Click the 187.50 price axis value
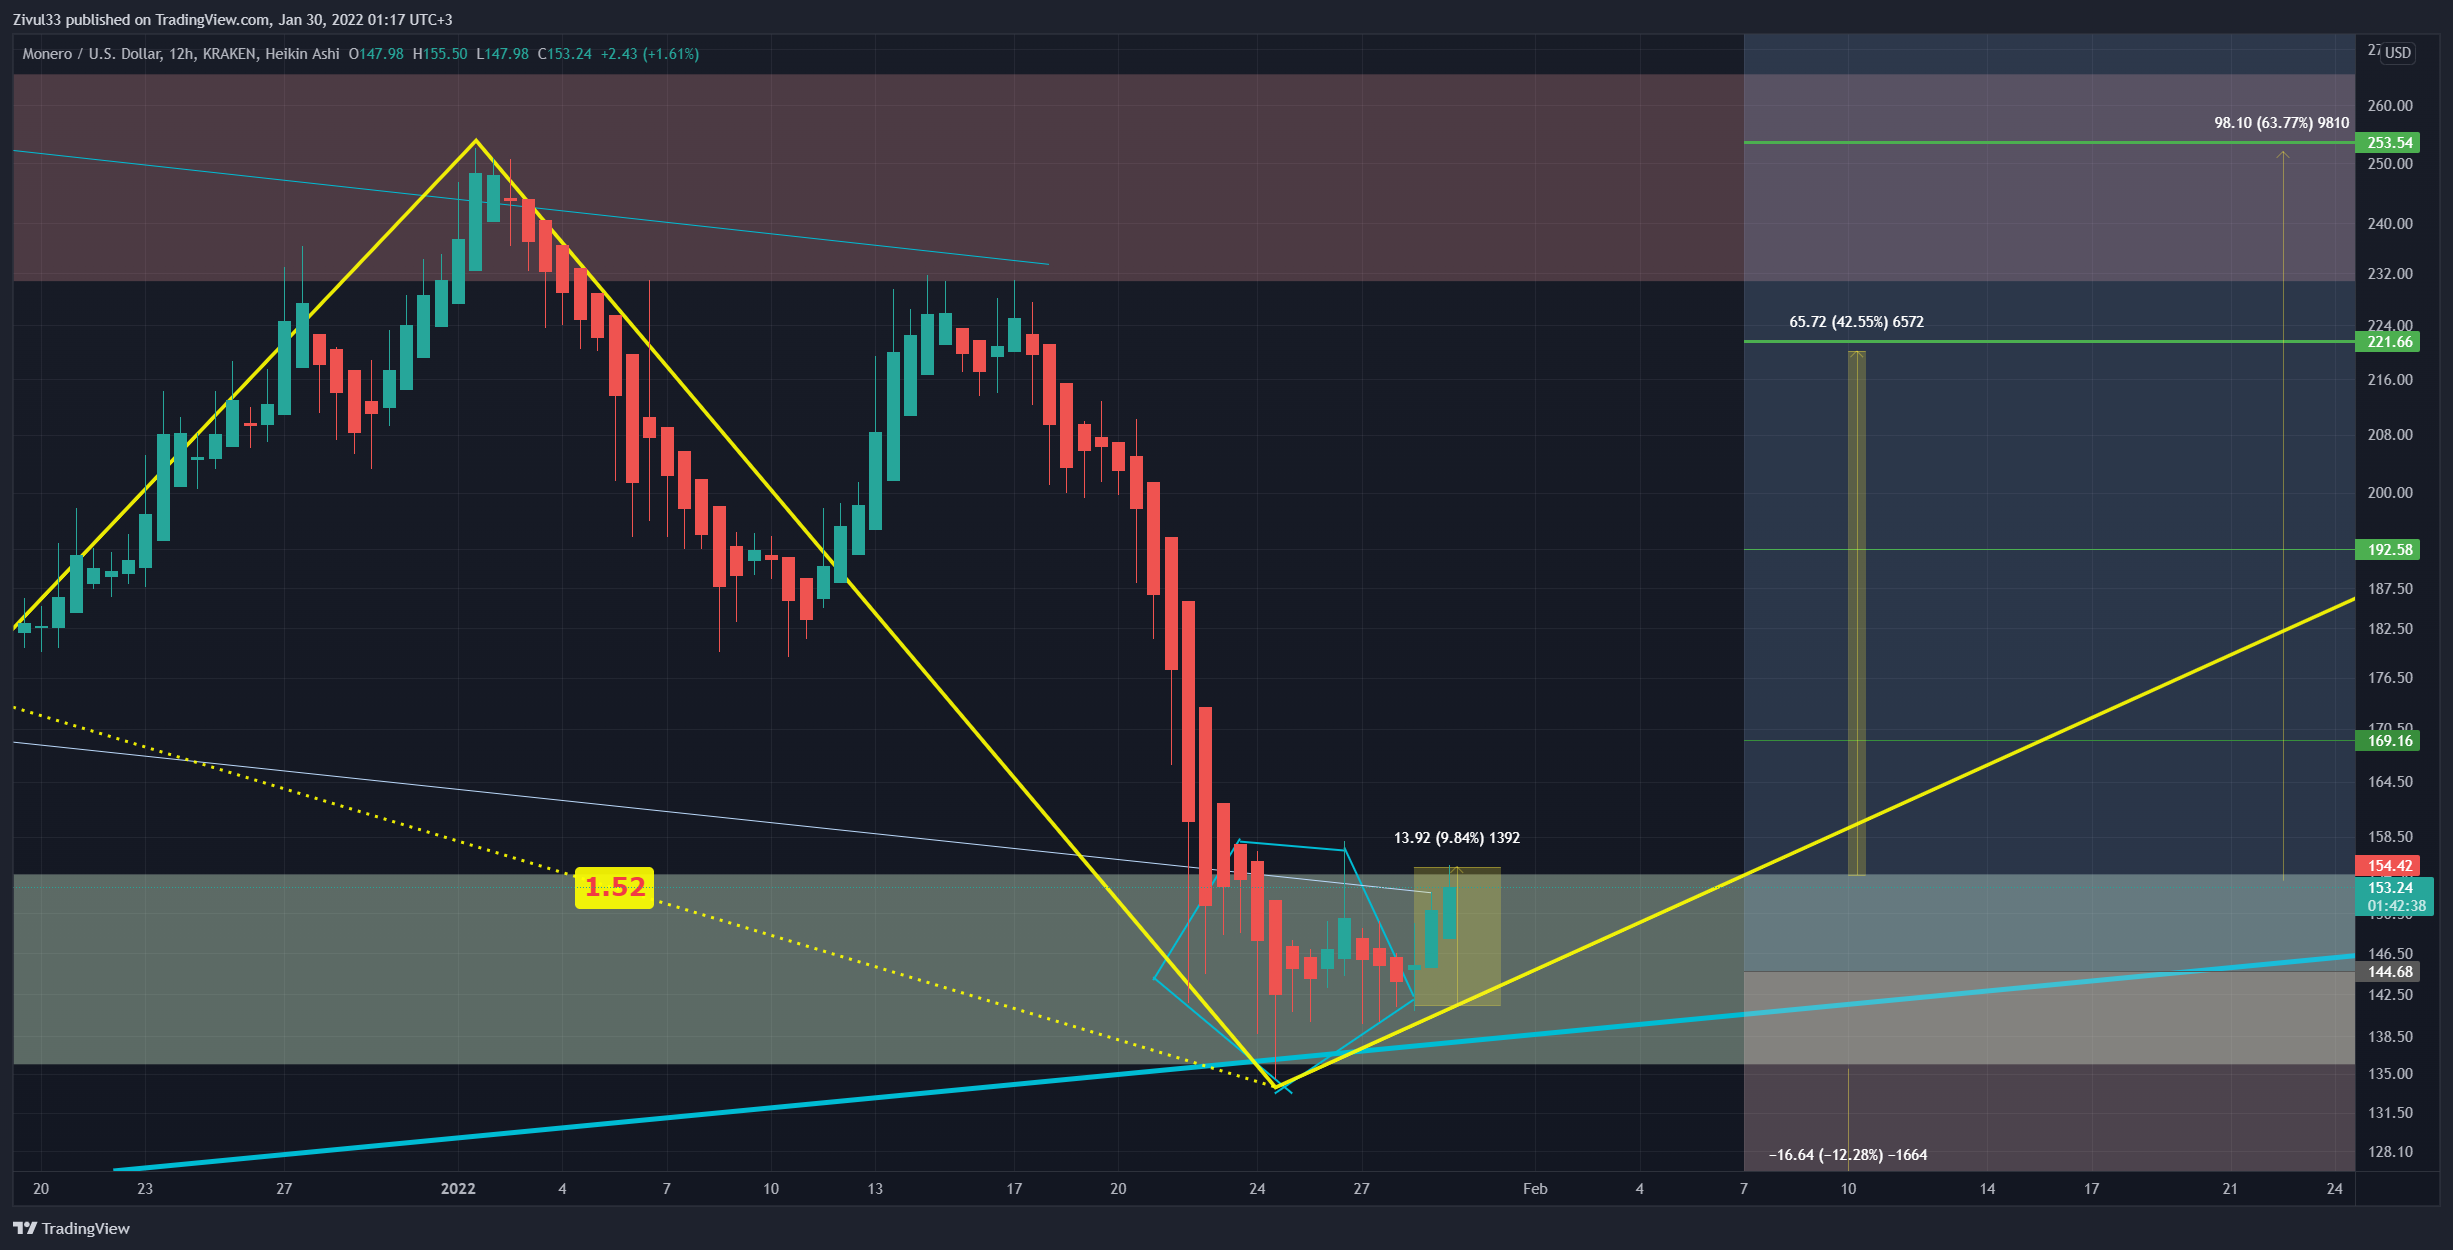This screenshot has width=2453, height=1250. [x=2390, y=589]
